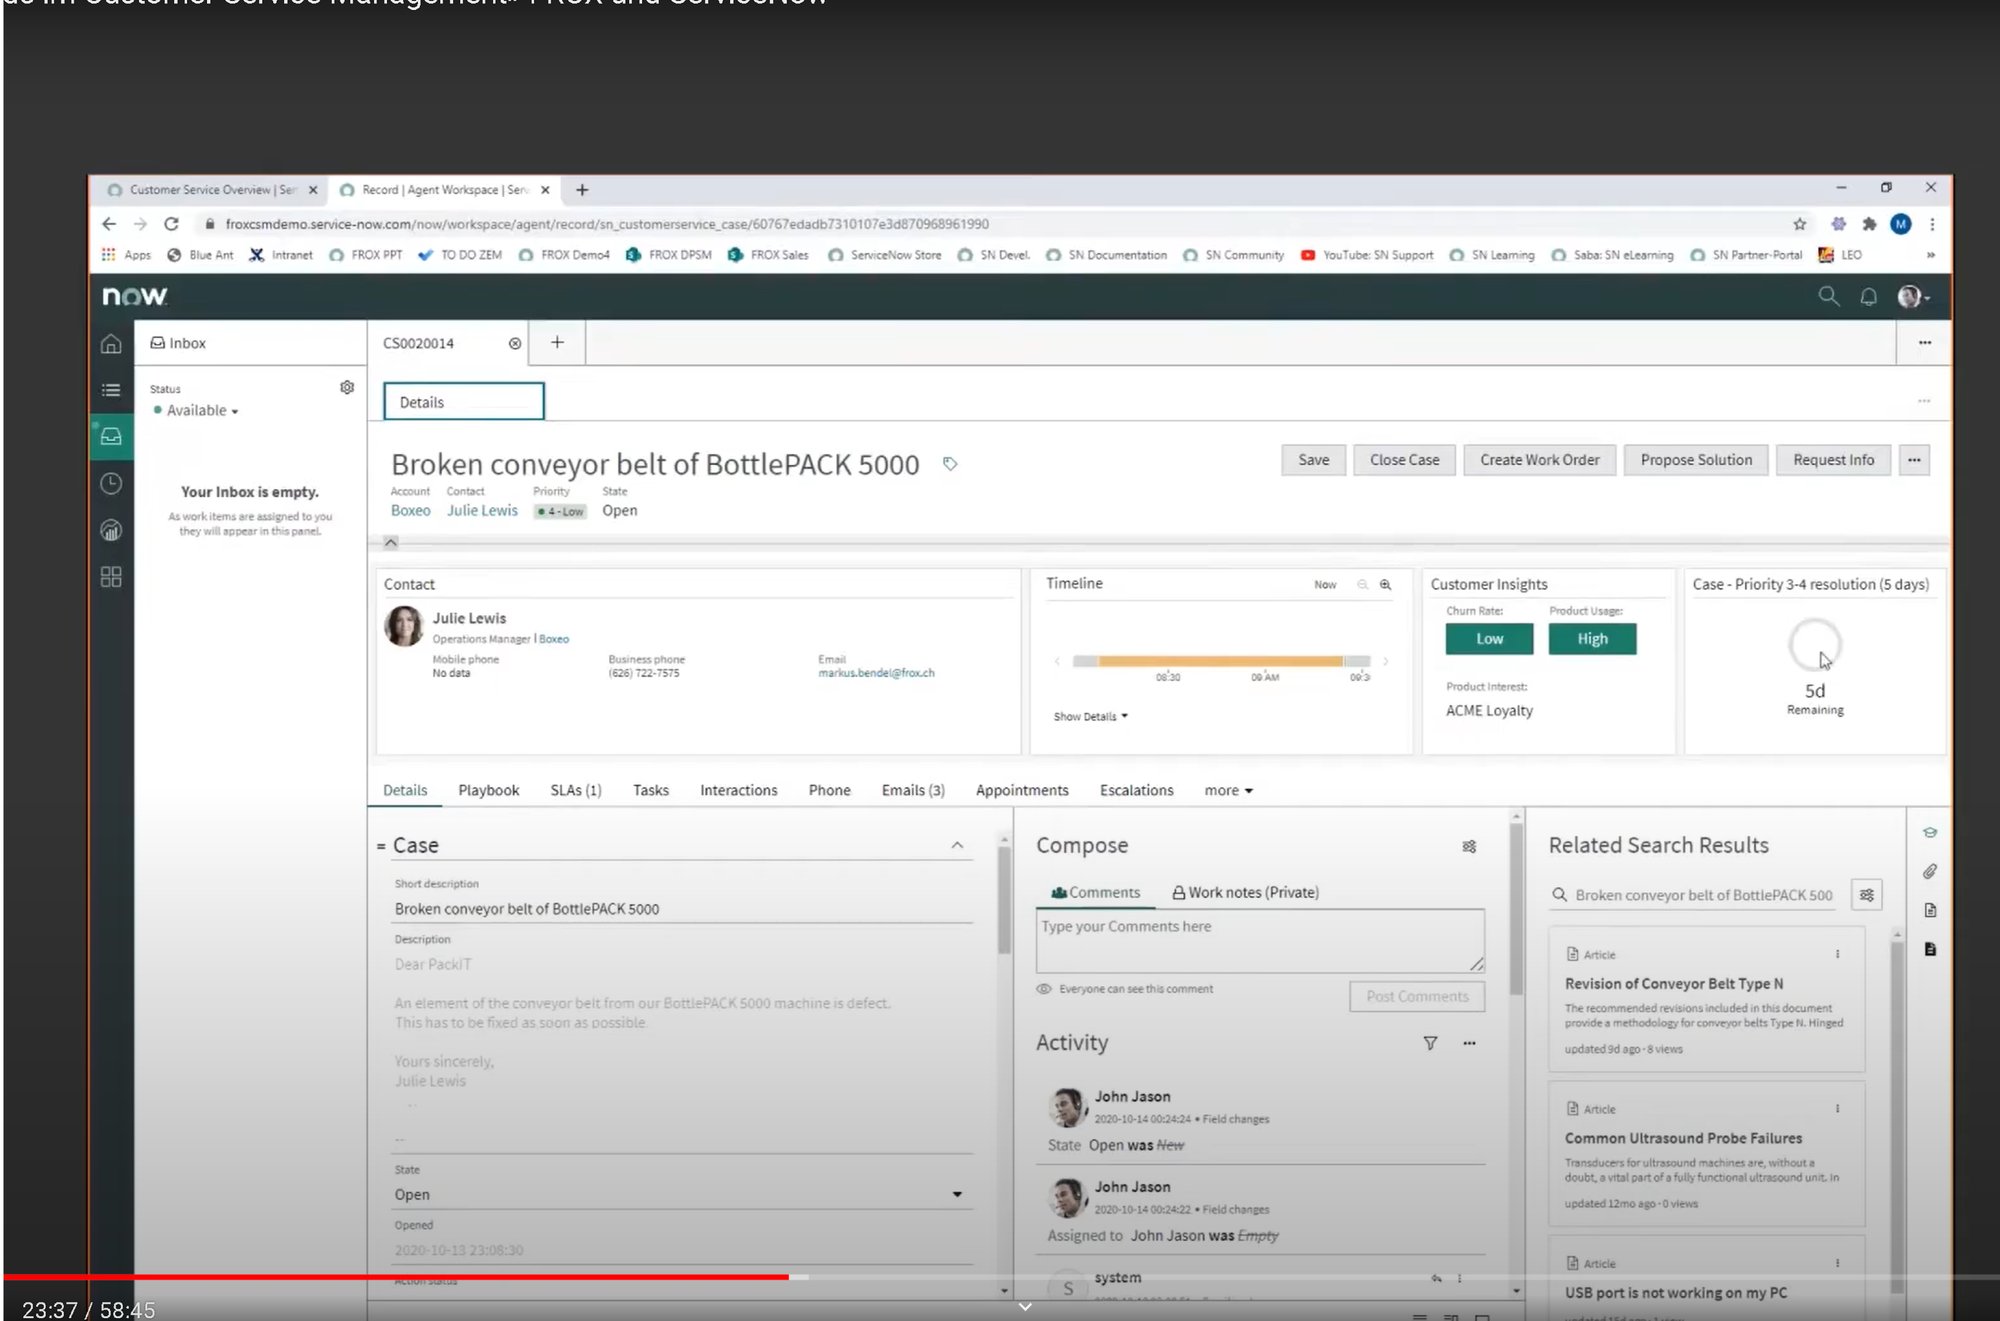Click the video progress bar

click(x=1000, y=1277)
